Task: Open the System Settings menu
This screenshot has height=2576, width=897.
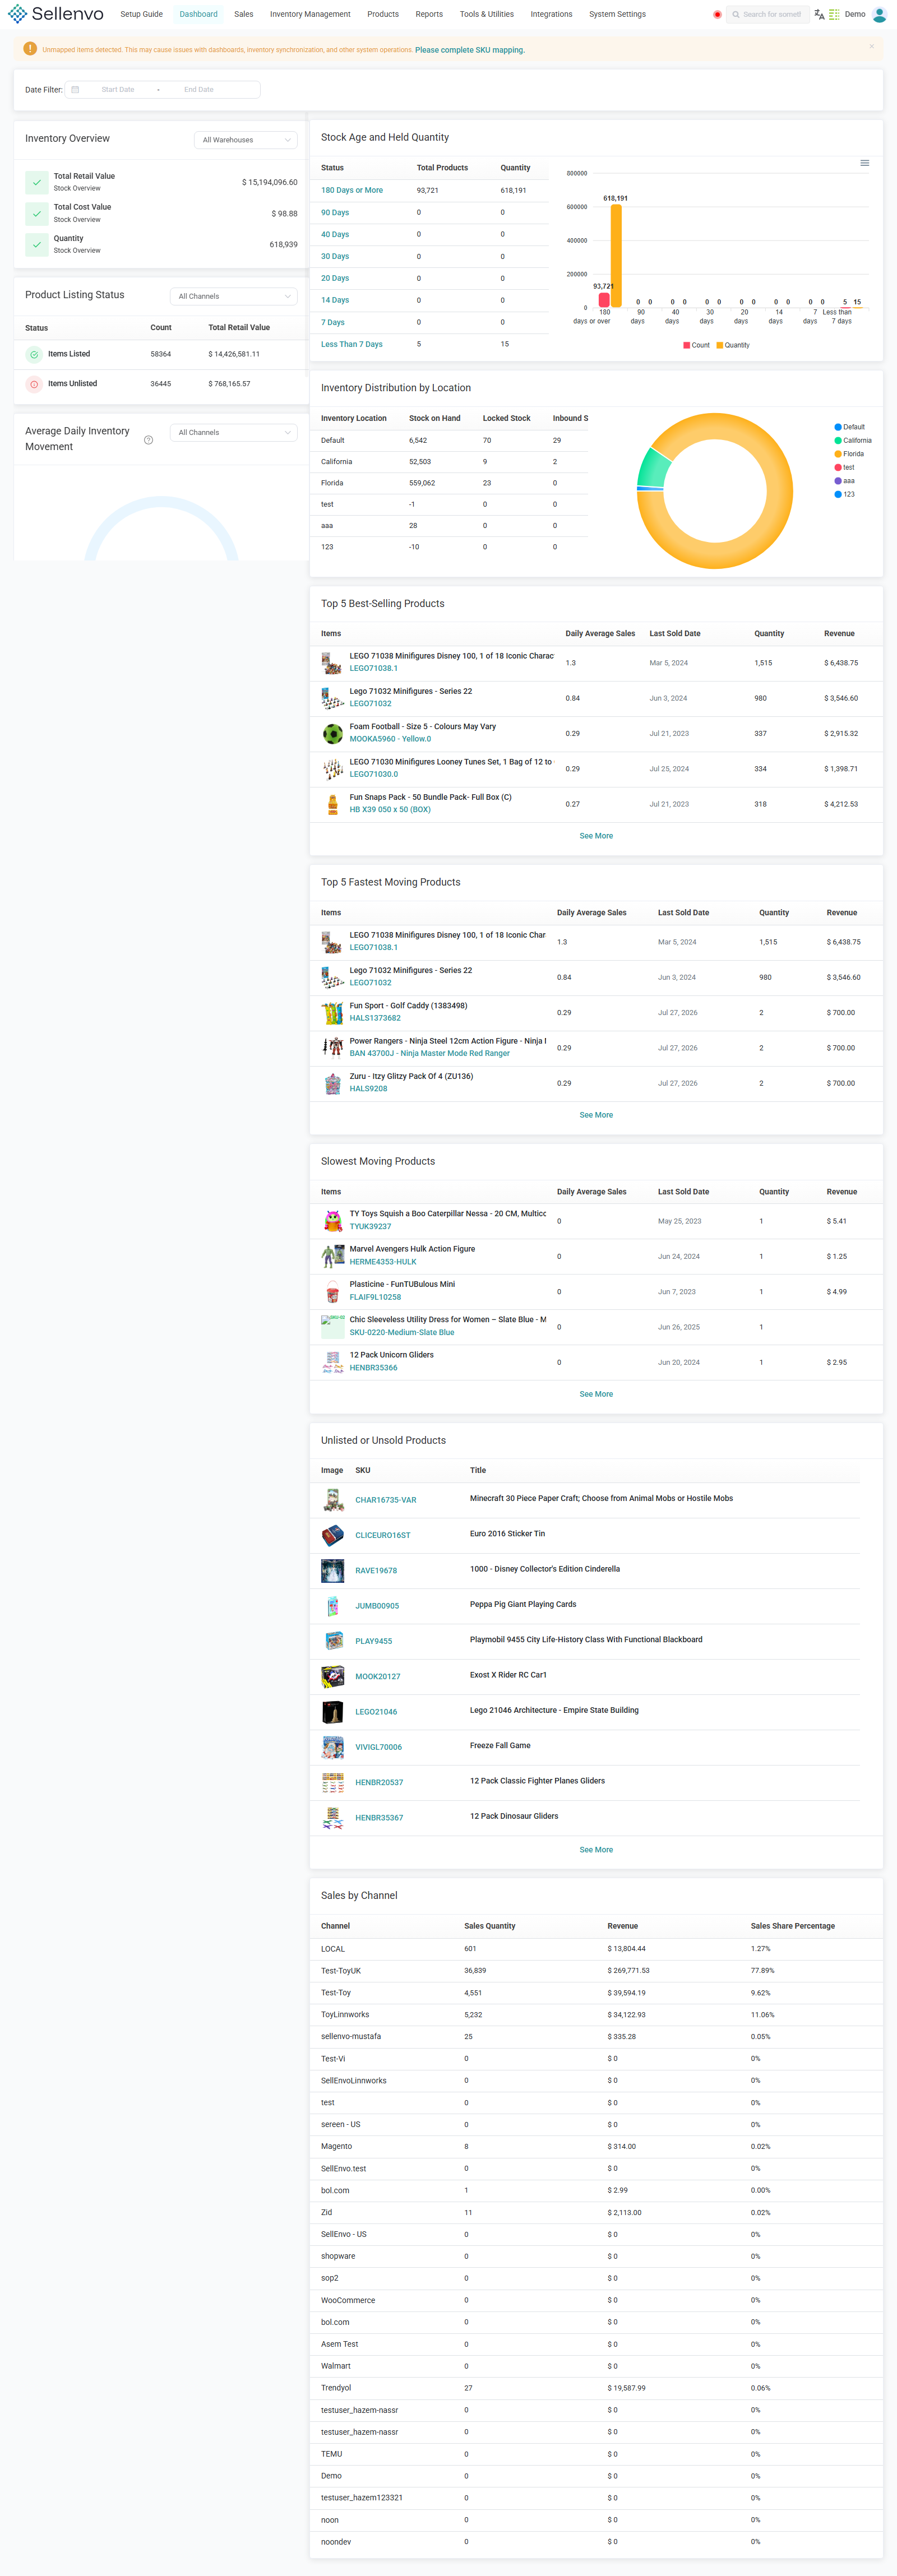Action: pyautogui.click(x=617, y=14)
